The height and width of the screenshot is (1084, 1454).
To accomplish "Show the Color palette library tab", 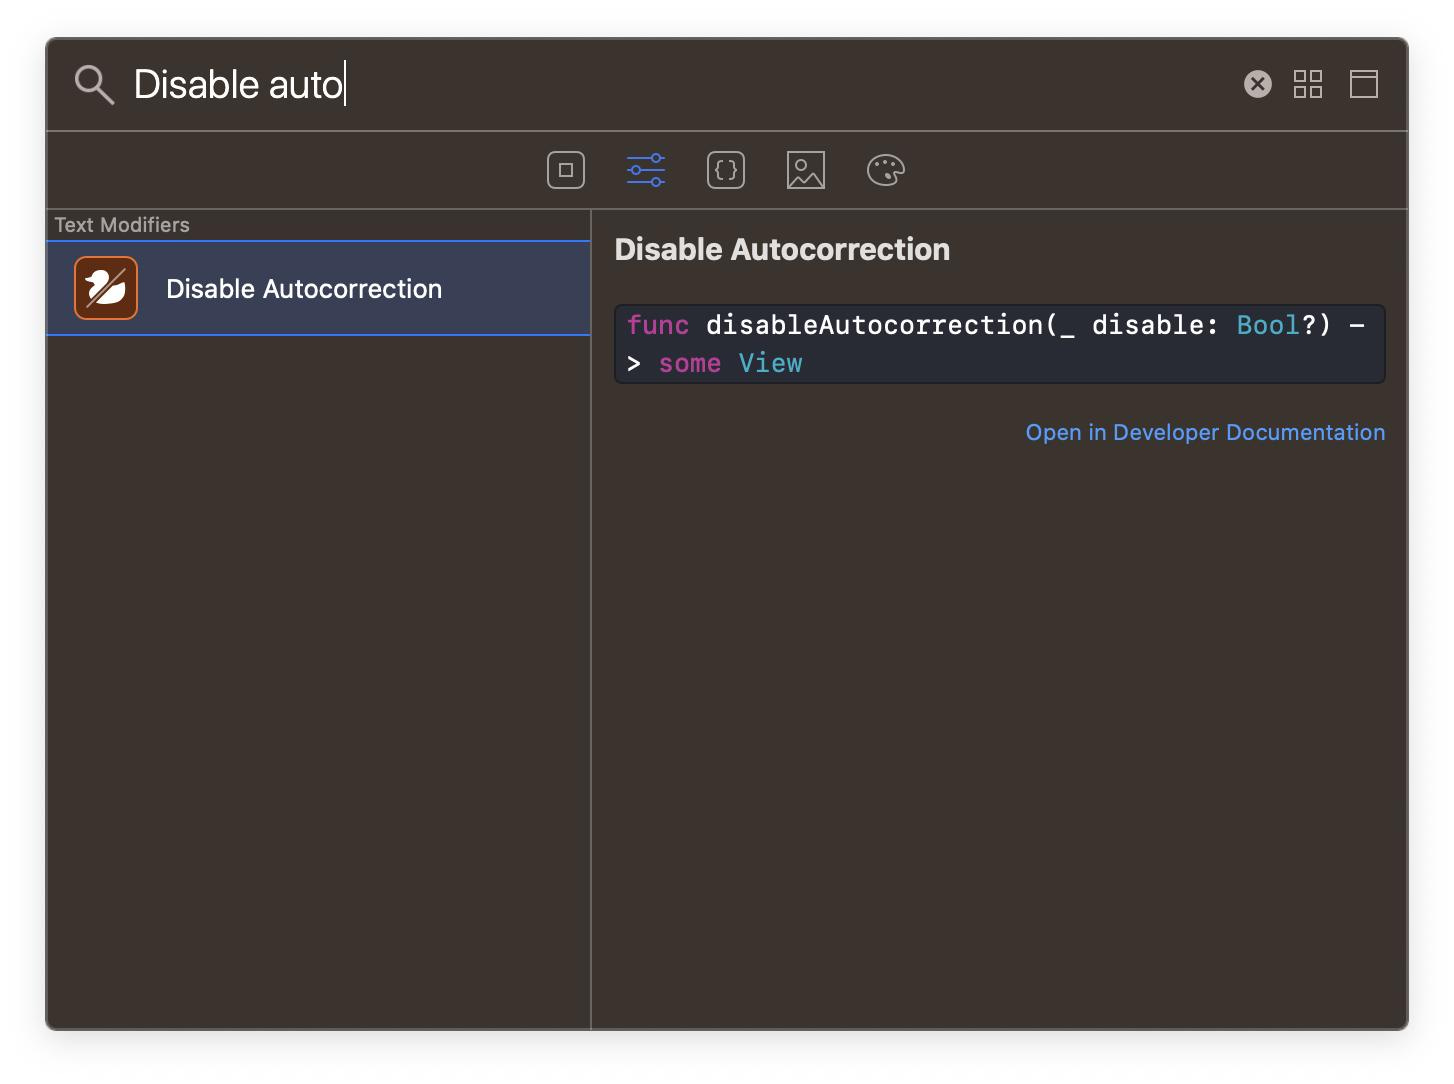I will (x=886, y=170).
